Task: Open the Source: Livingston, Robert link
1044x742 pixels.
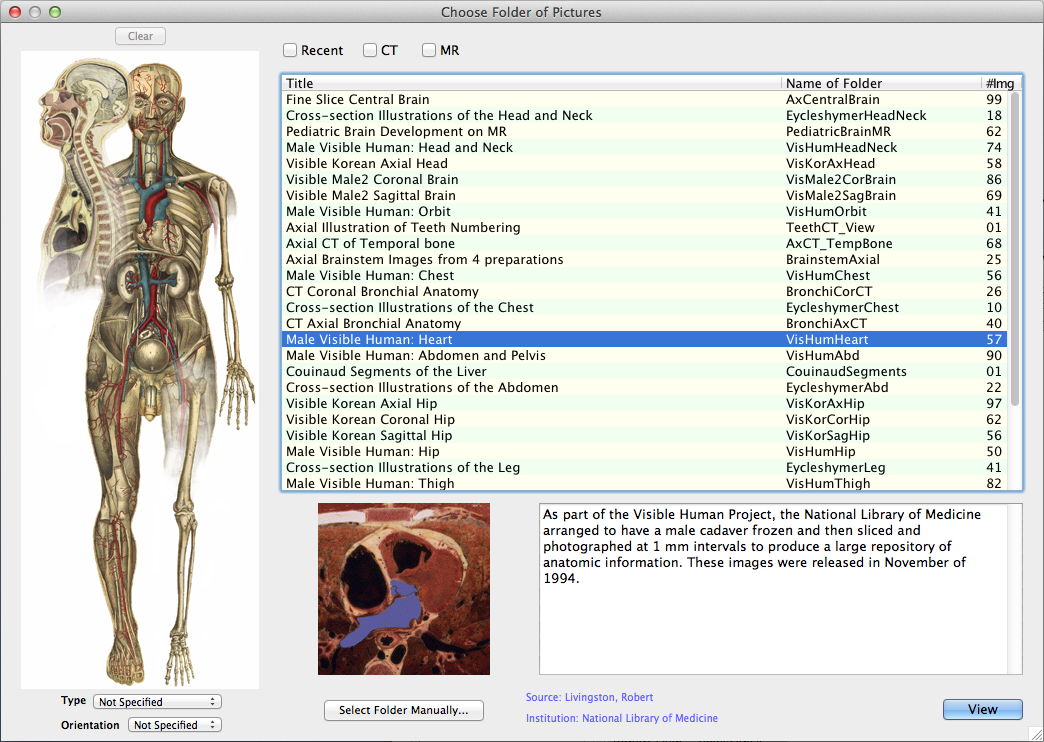Action: click(x=589, y=697)
